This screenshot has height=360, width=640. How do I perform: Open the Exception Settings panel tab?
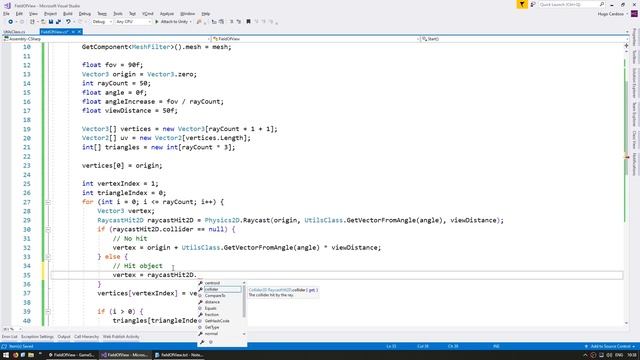point(37,337)
